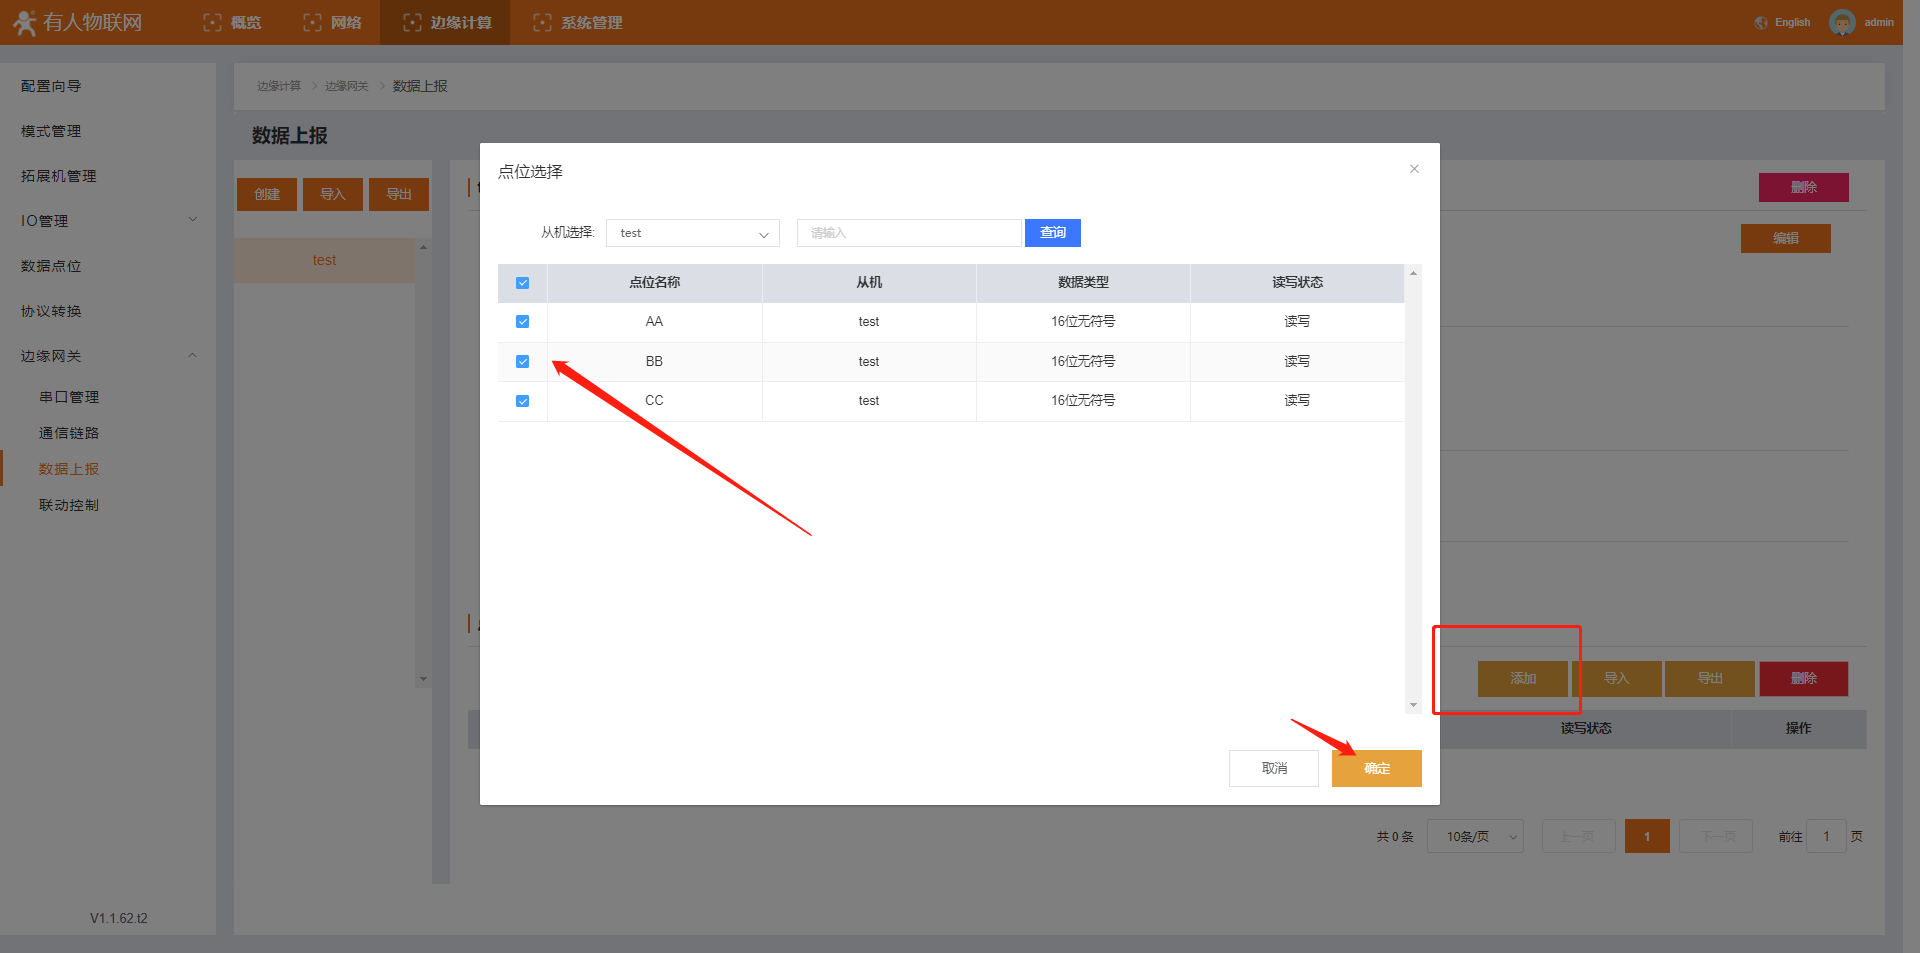Click the bracket icon beside 网络
1920x953 pixels.
pos(312,22)
